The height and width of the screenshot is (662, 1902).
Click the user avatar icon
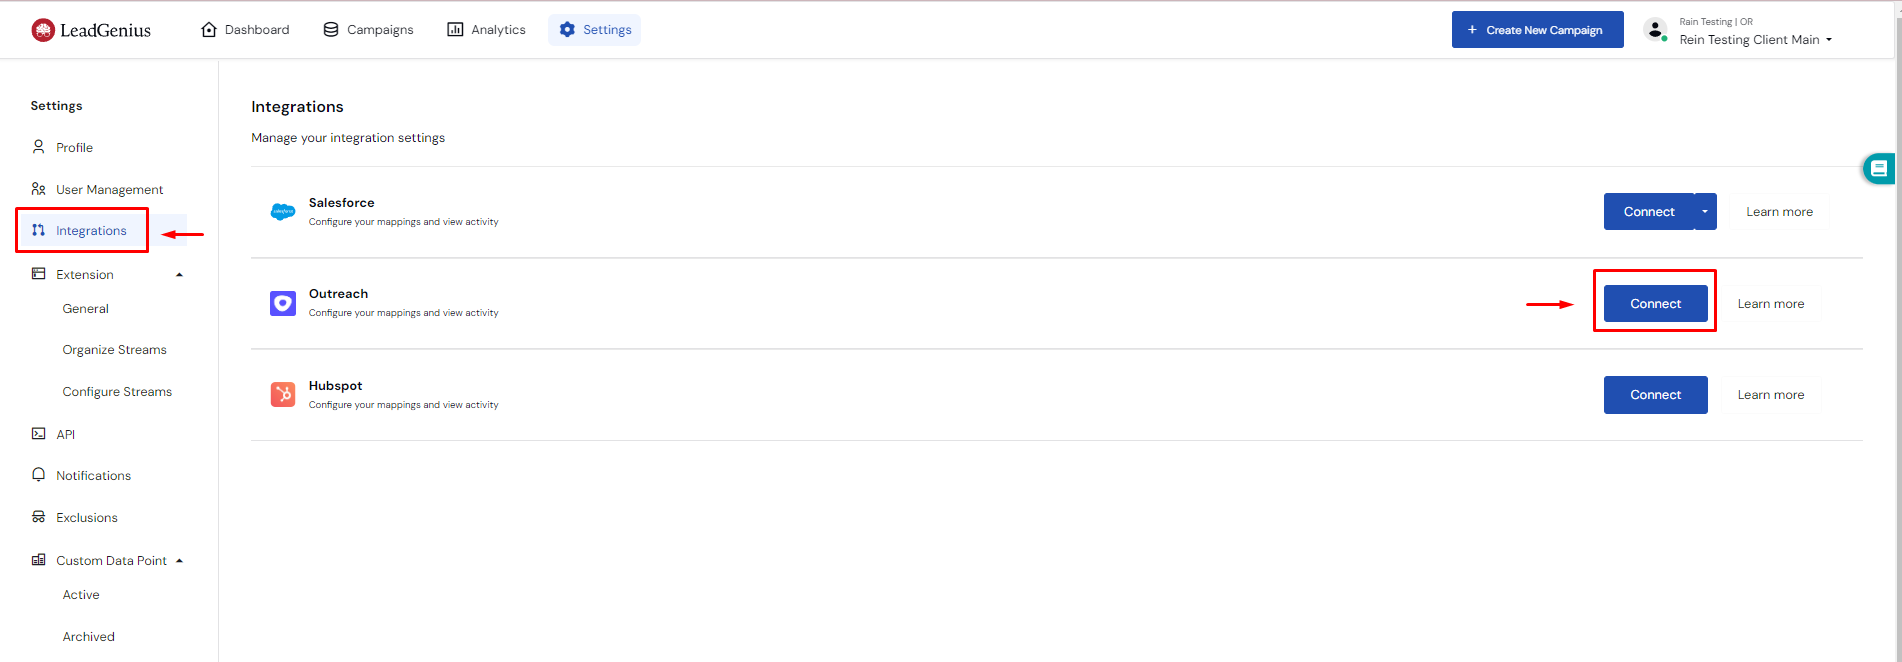point(1656,30)
